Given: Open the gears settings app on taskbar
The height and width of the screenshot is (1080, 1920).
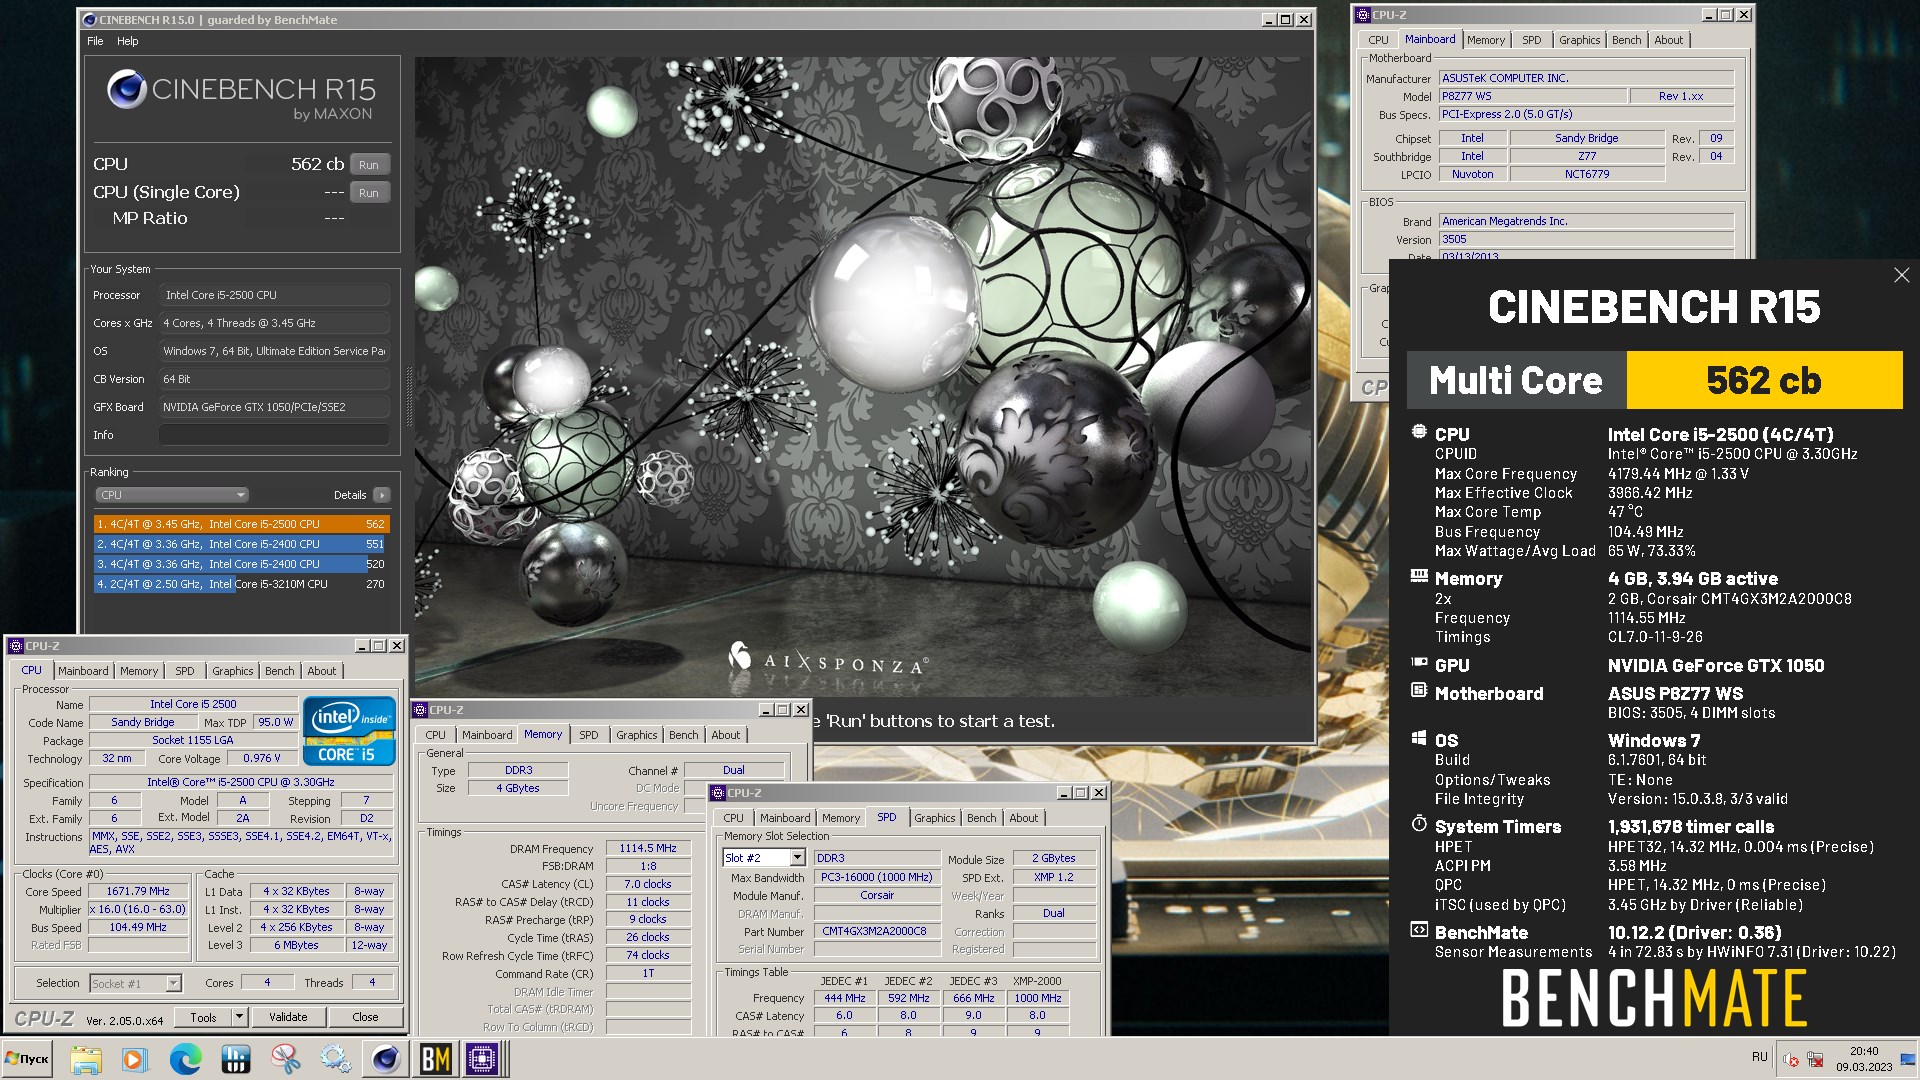Looking at the screenshot, I should tap(335, 1059).
